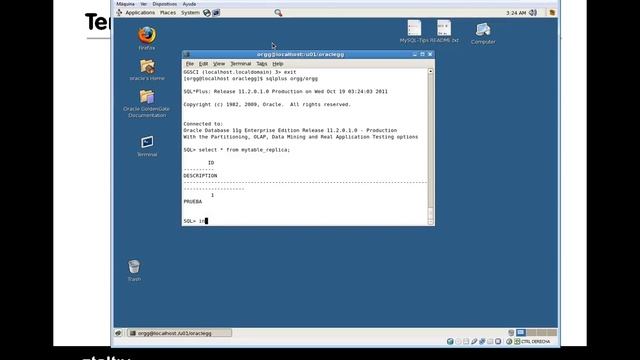Open the Applications menu in the GNOME panel
The height and width of the screenshot is (360, 640).
tap(140, 13)
